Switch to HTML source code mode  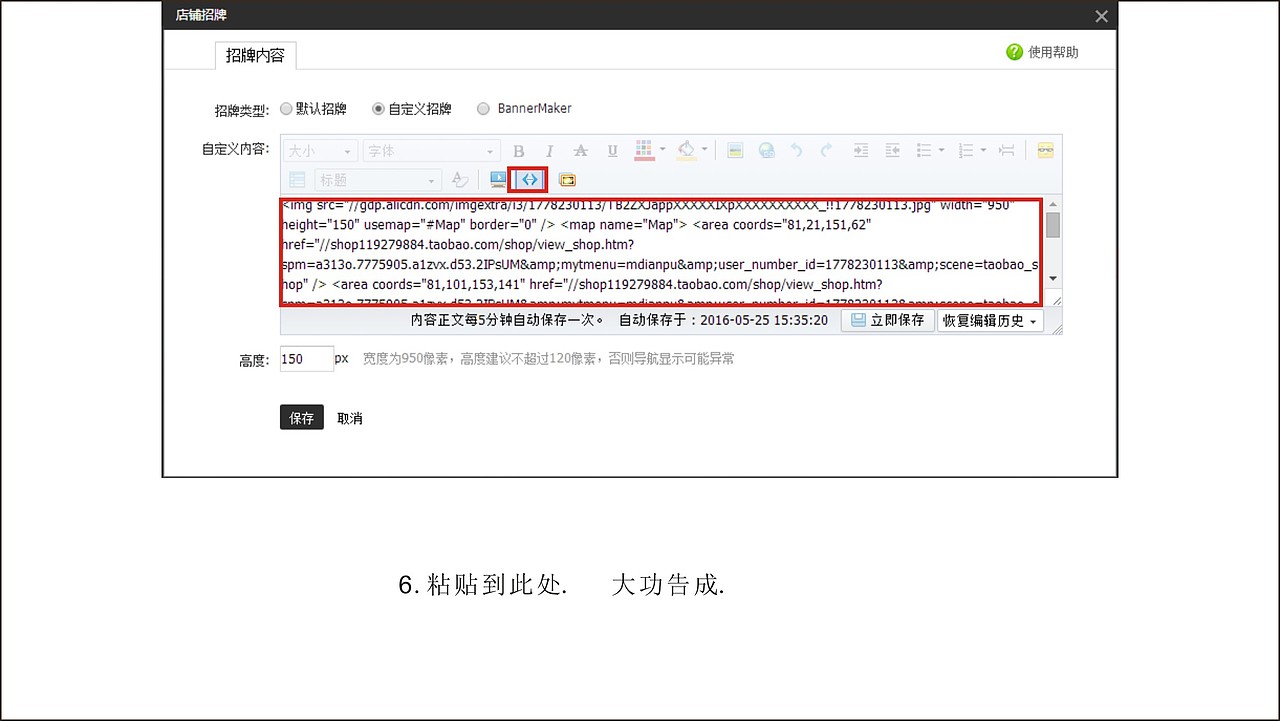tap(530, 180)
